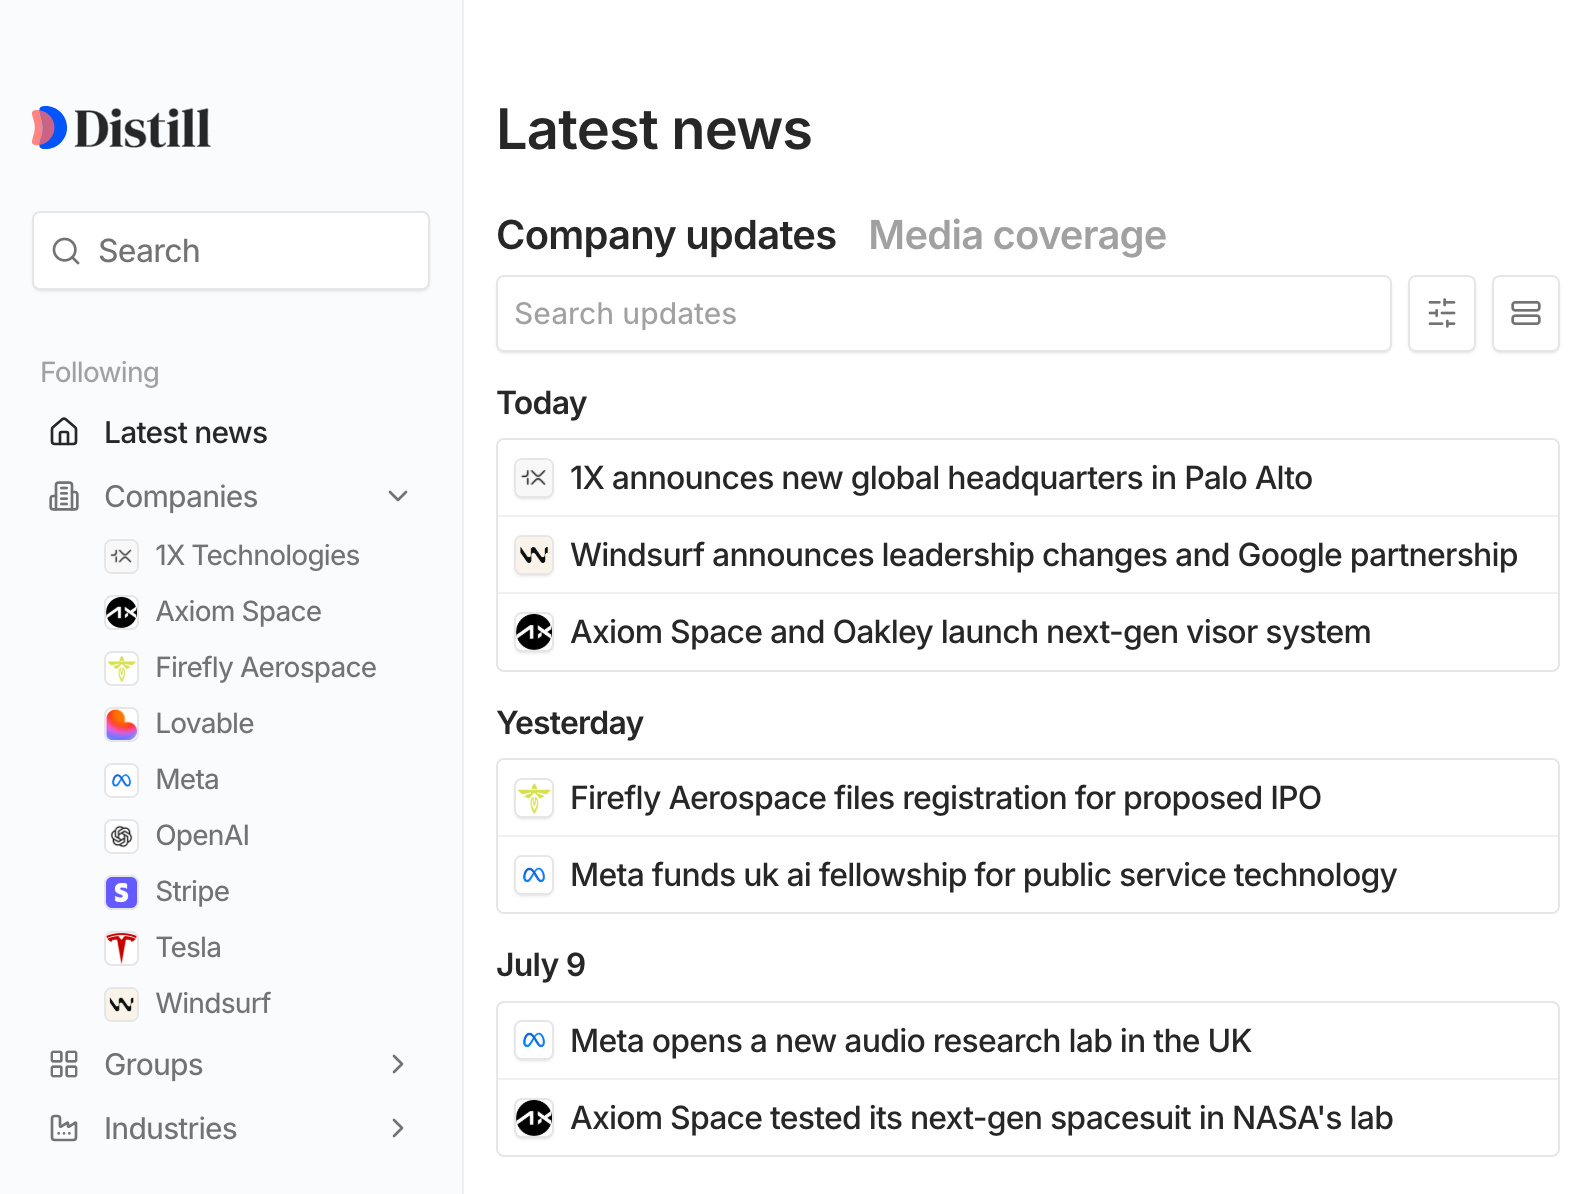Image resolution: width=1592 pixels, height=1194 pixels.
Task: Click the 1X Technologies logo icon in sidebar
Action: pyautogui.click(x=122, y=556)
